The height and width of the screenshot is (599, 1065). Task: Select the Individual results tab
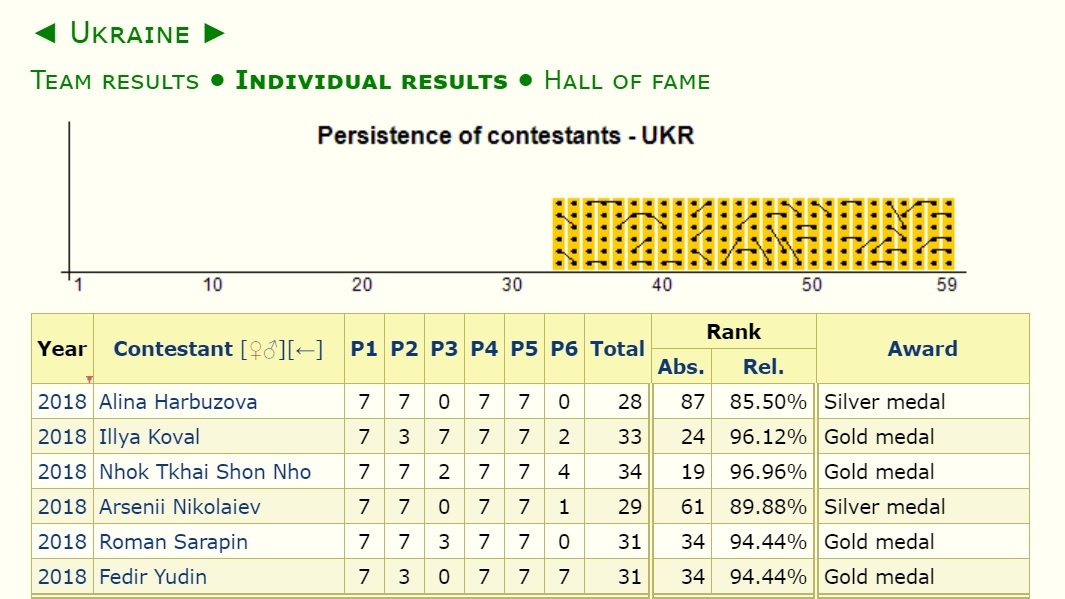pos(371,81)
